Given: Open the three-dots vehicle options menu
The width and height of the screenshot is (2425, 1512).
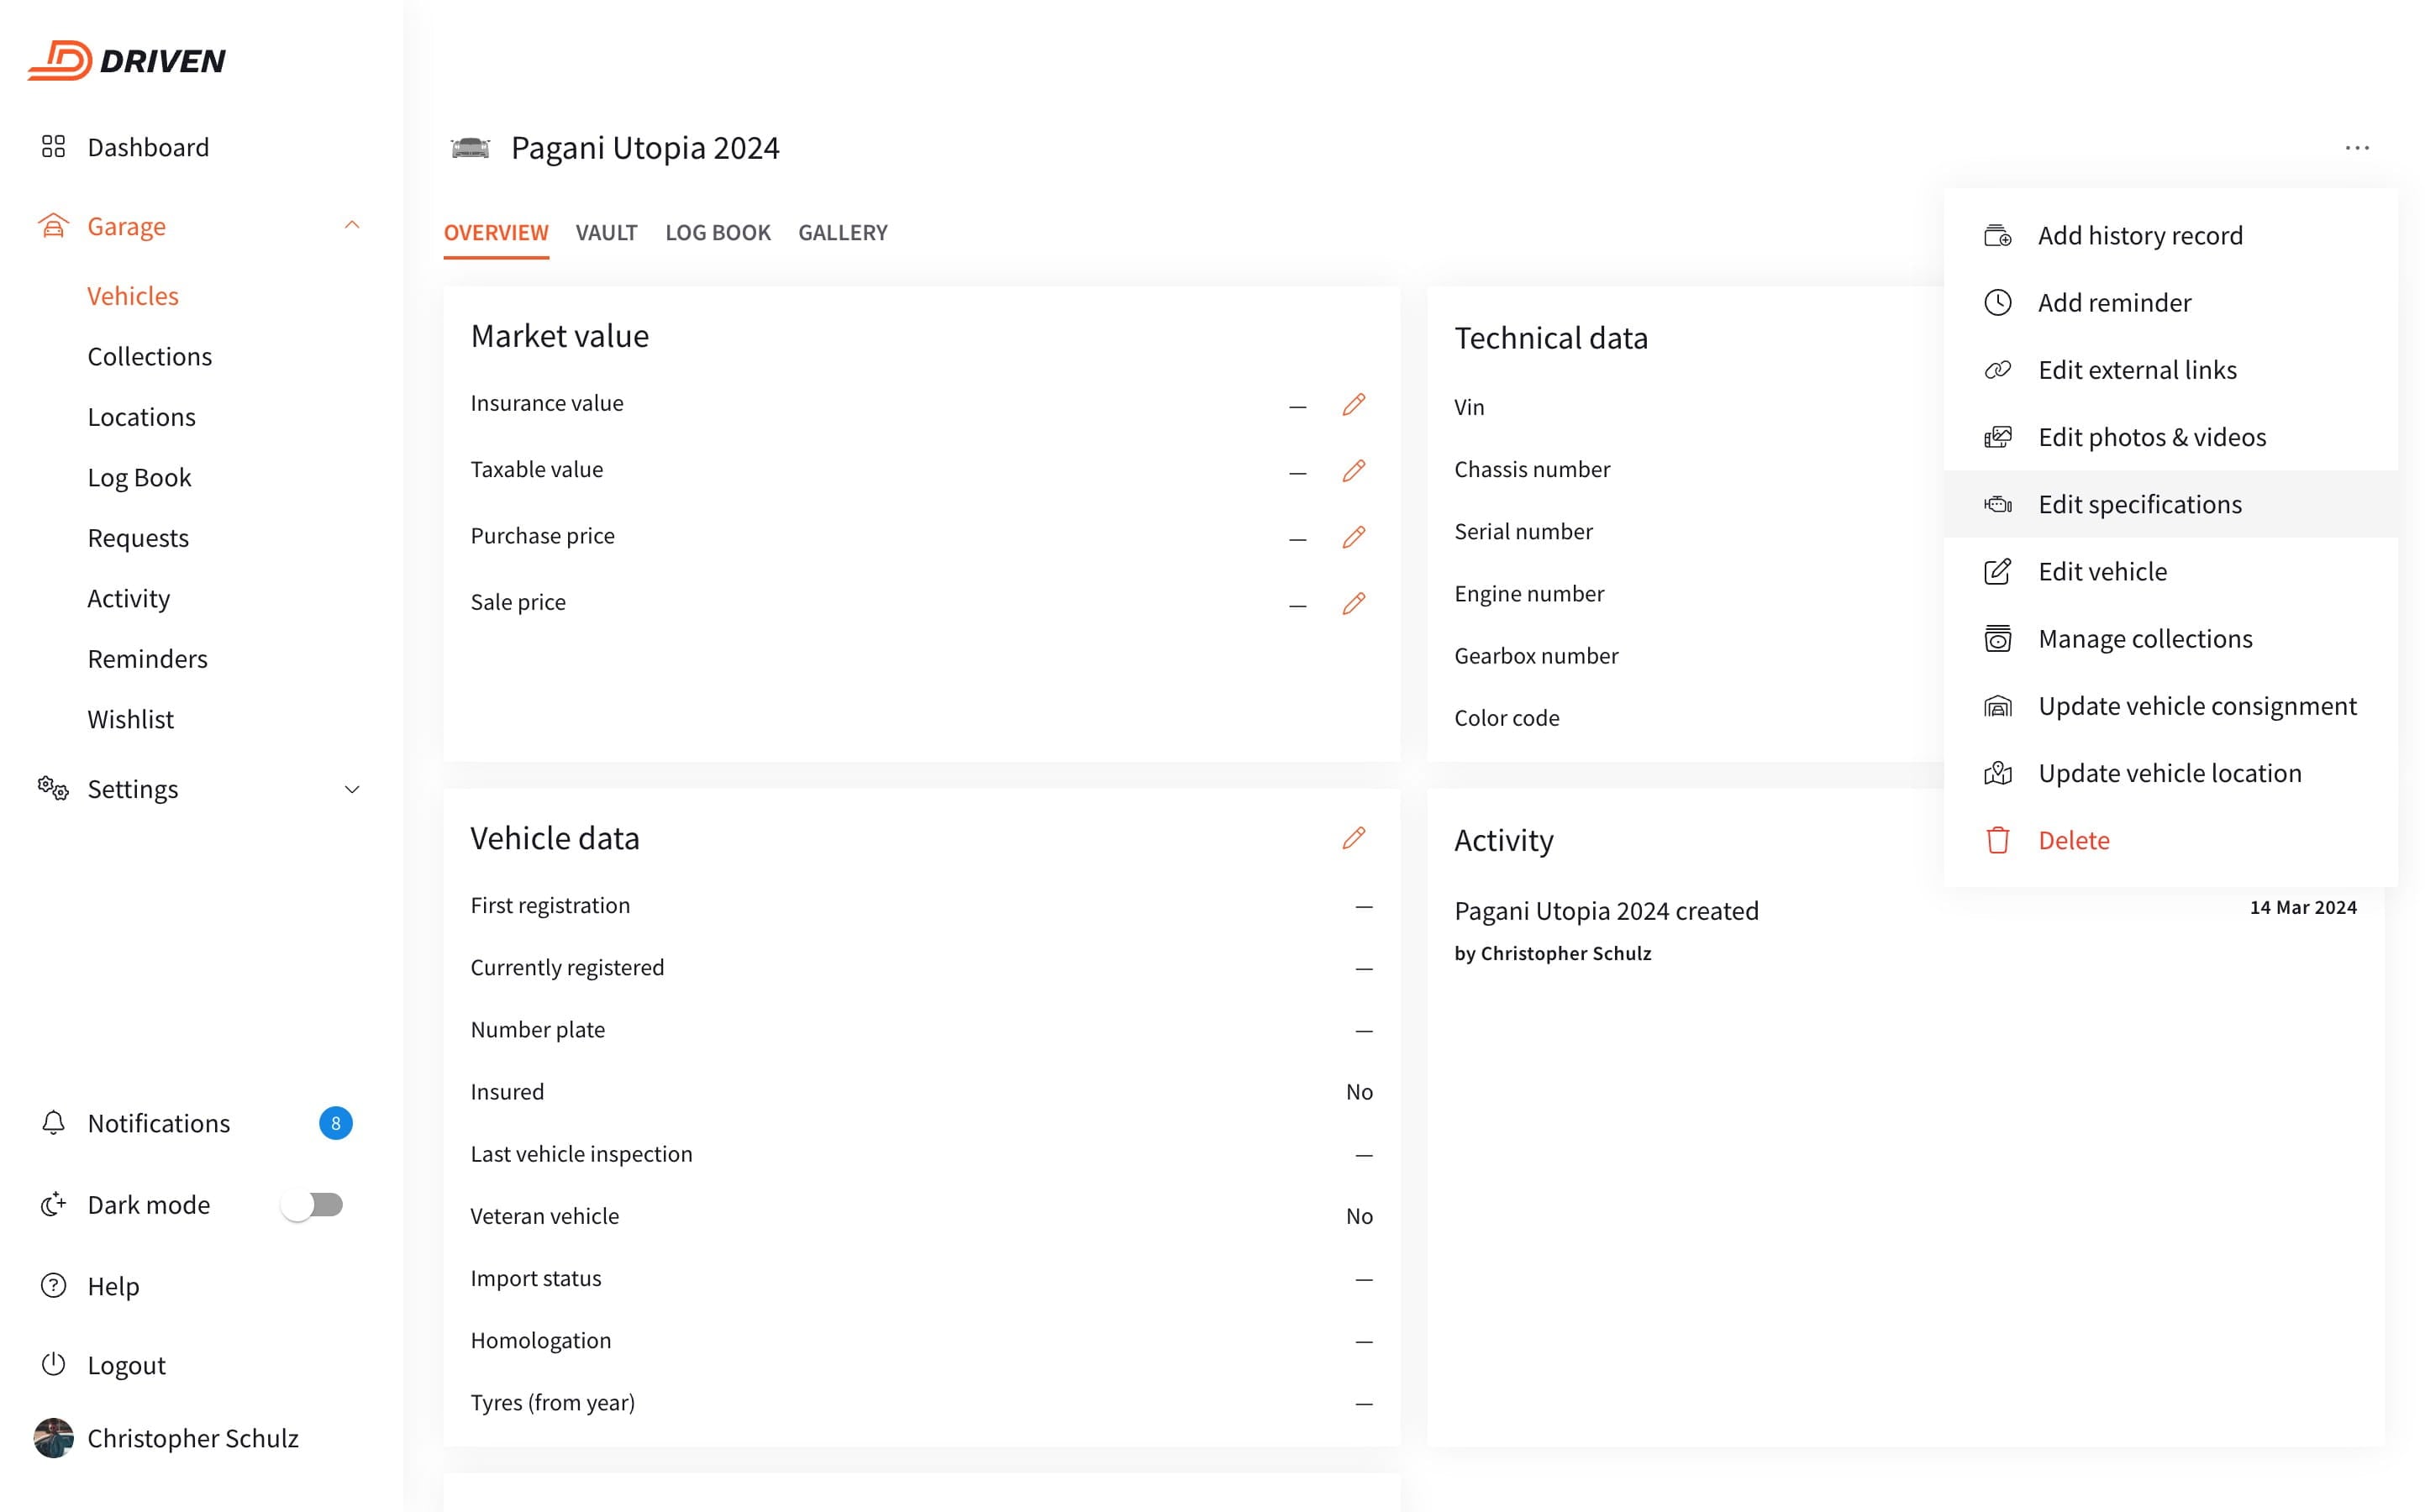Looking at the screenshot, I should coord(2356,148).
